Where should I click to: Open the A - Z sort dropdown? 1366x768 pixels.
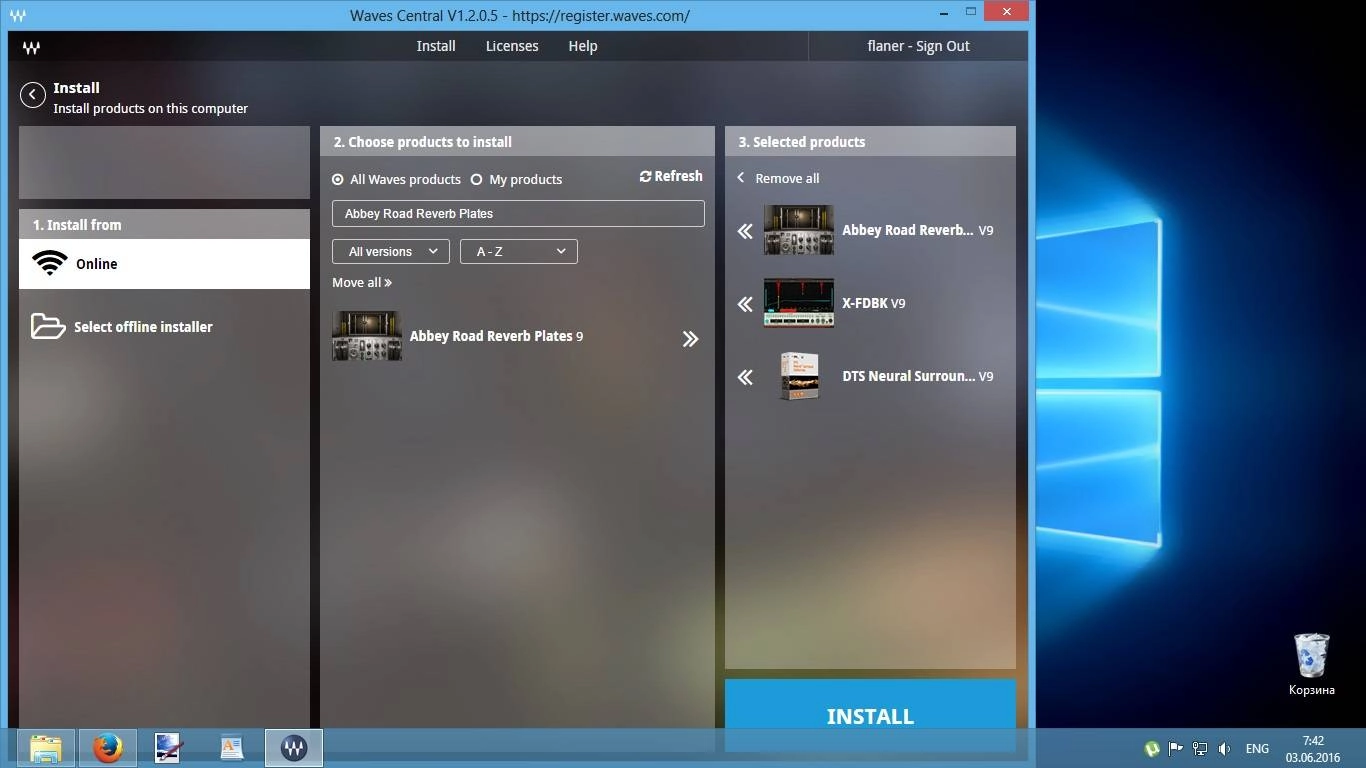pos(519,252)
